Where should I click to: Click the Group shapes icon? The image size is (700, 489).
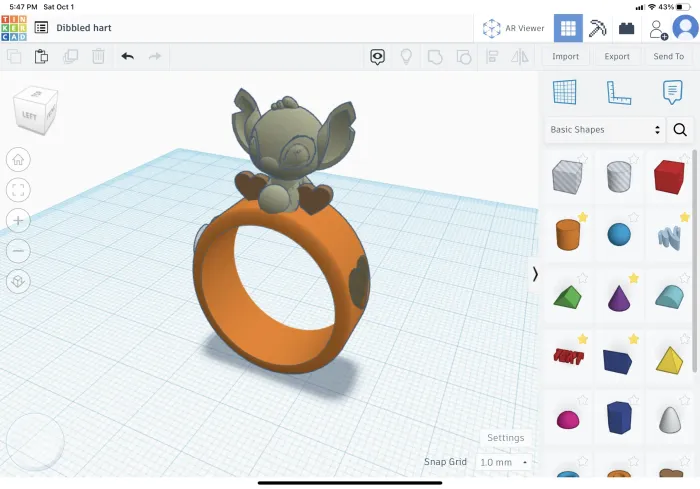coord(435,57)
